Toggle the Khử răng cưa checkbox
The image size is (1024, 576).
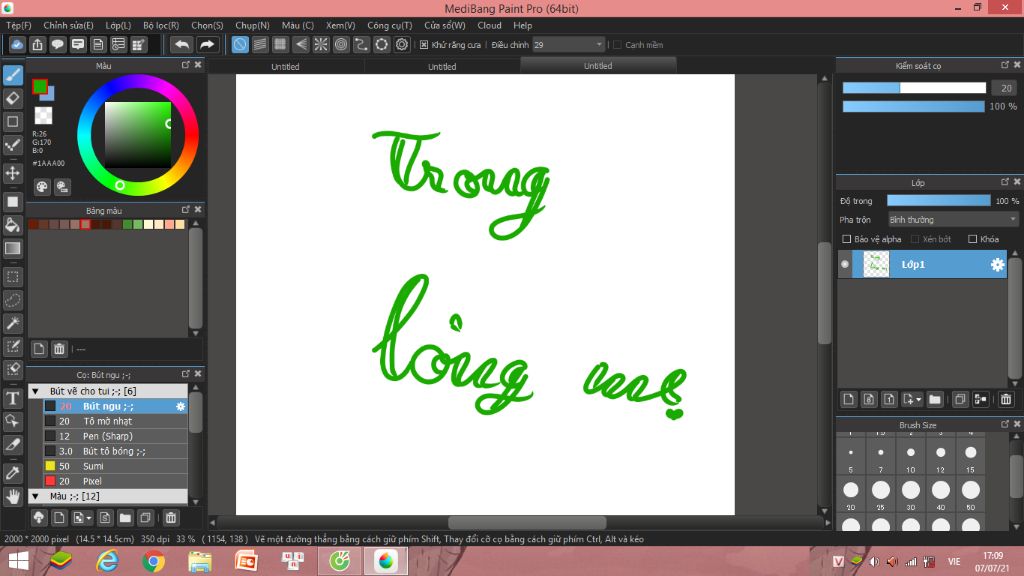(424, 44)
